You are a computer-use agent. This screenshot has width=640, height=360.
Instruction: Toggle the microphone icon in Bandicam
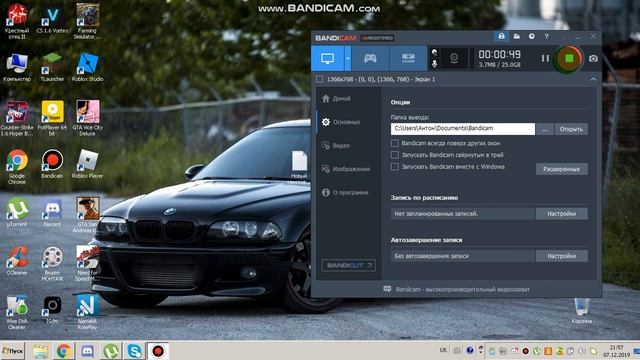434,64
